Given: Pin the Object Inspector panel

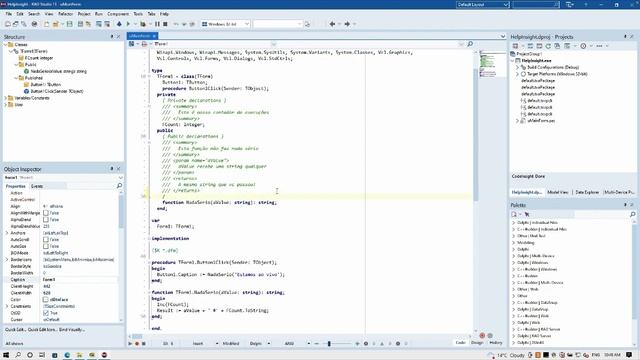Looking at the screenshot, I should (112, 169).
